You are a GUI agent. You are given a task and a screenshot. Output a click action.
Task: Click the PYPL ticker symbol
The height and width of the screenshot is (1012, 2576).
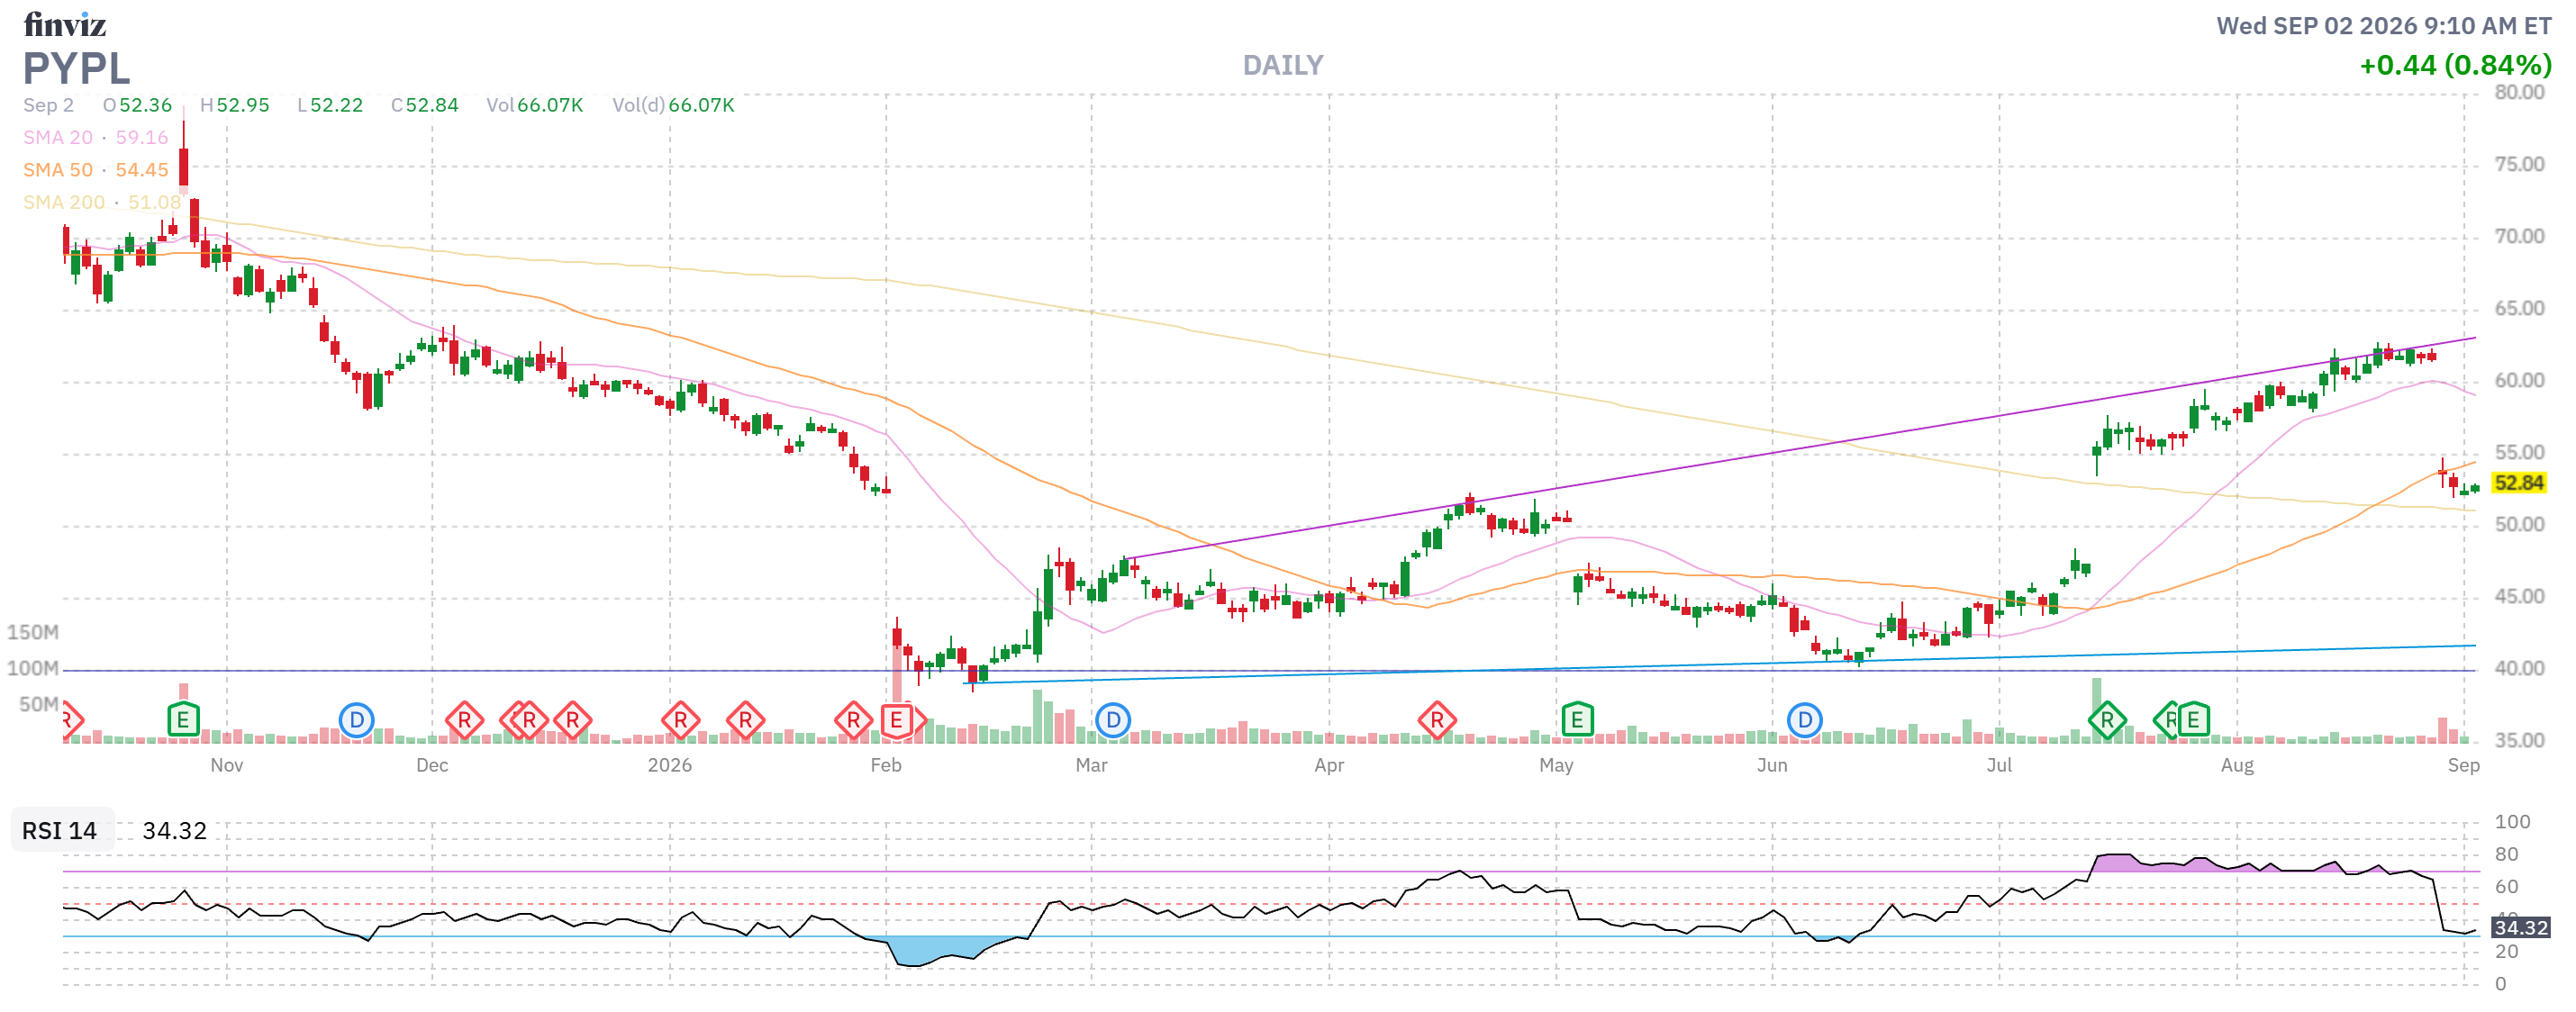click(77, 68)
